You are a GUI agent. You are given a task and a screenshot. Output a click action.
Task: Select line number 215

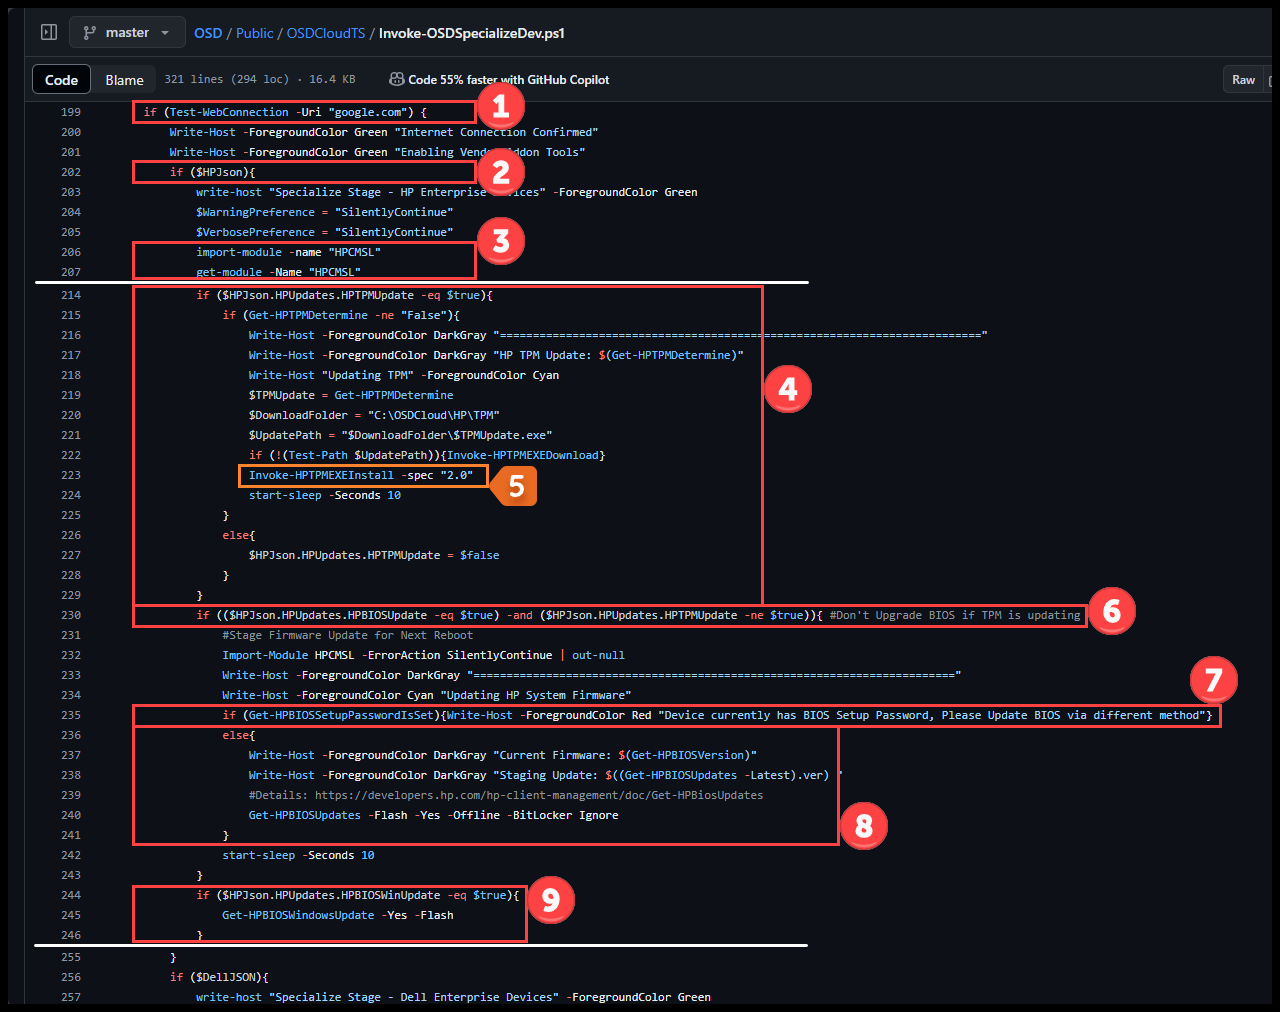[x=70, y=315]
